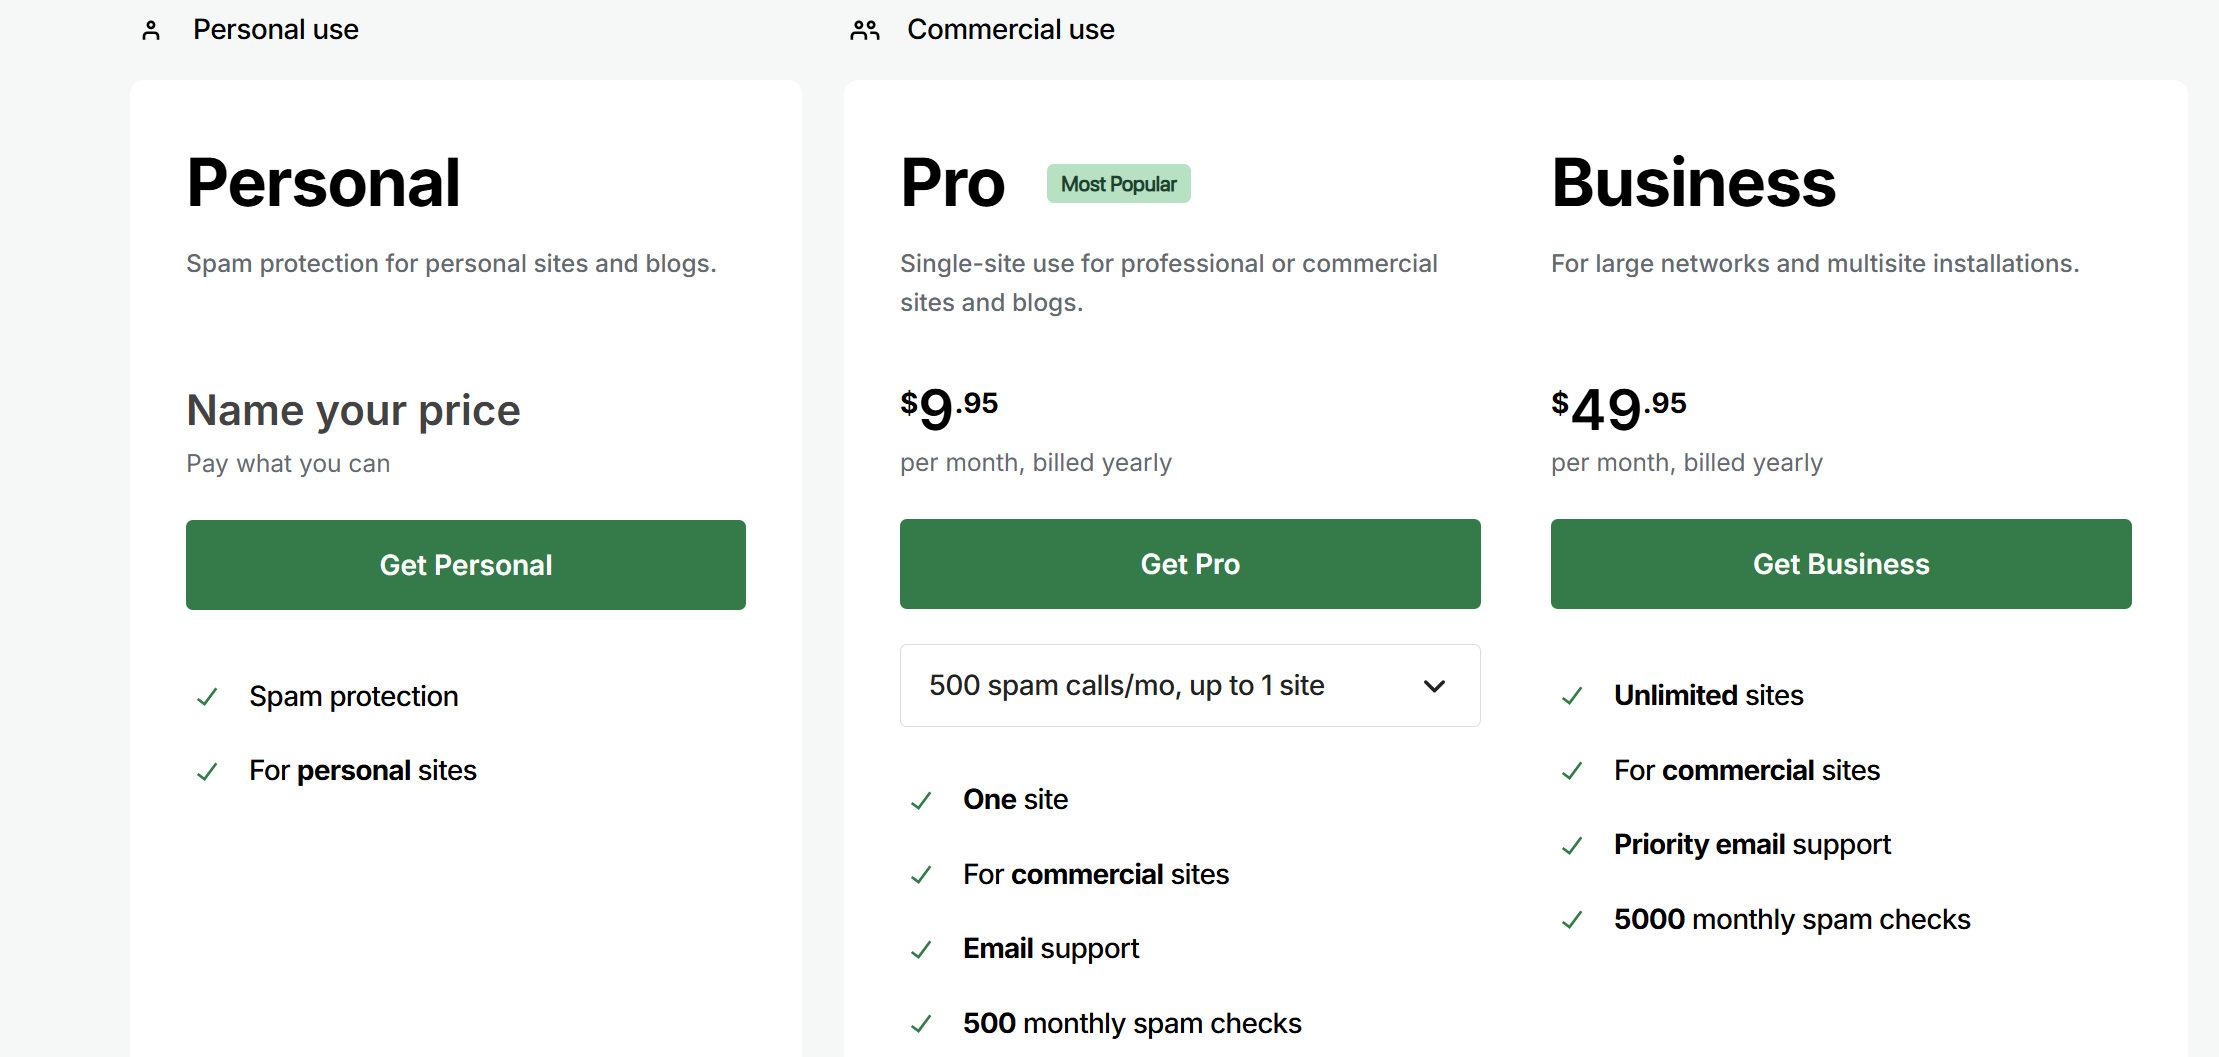Select the Personal use heading
The width and height of the screenshot is (2219, 1057).
[x=276, y=30]
